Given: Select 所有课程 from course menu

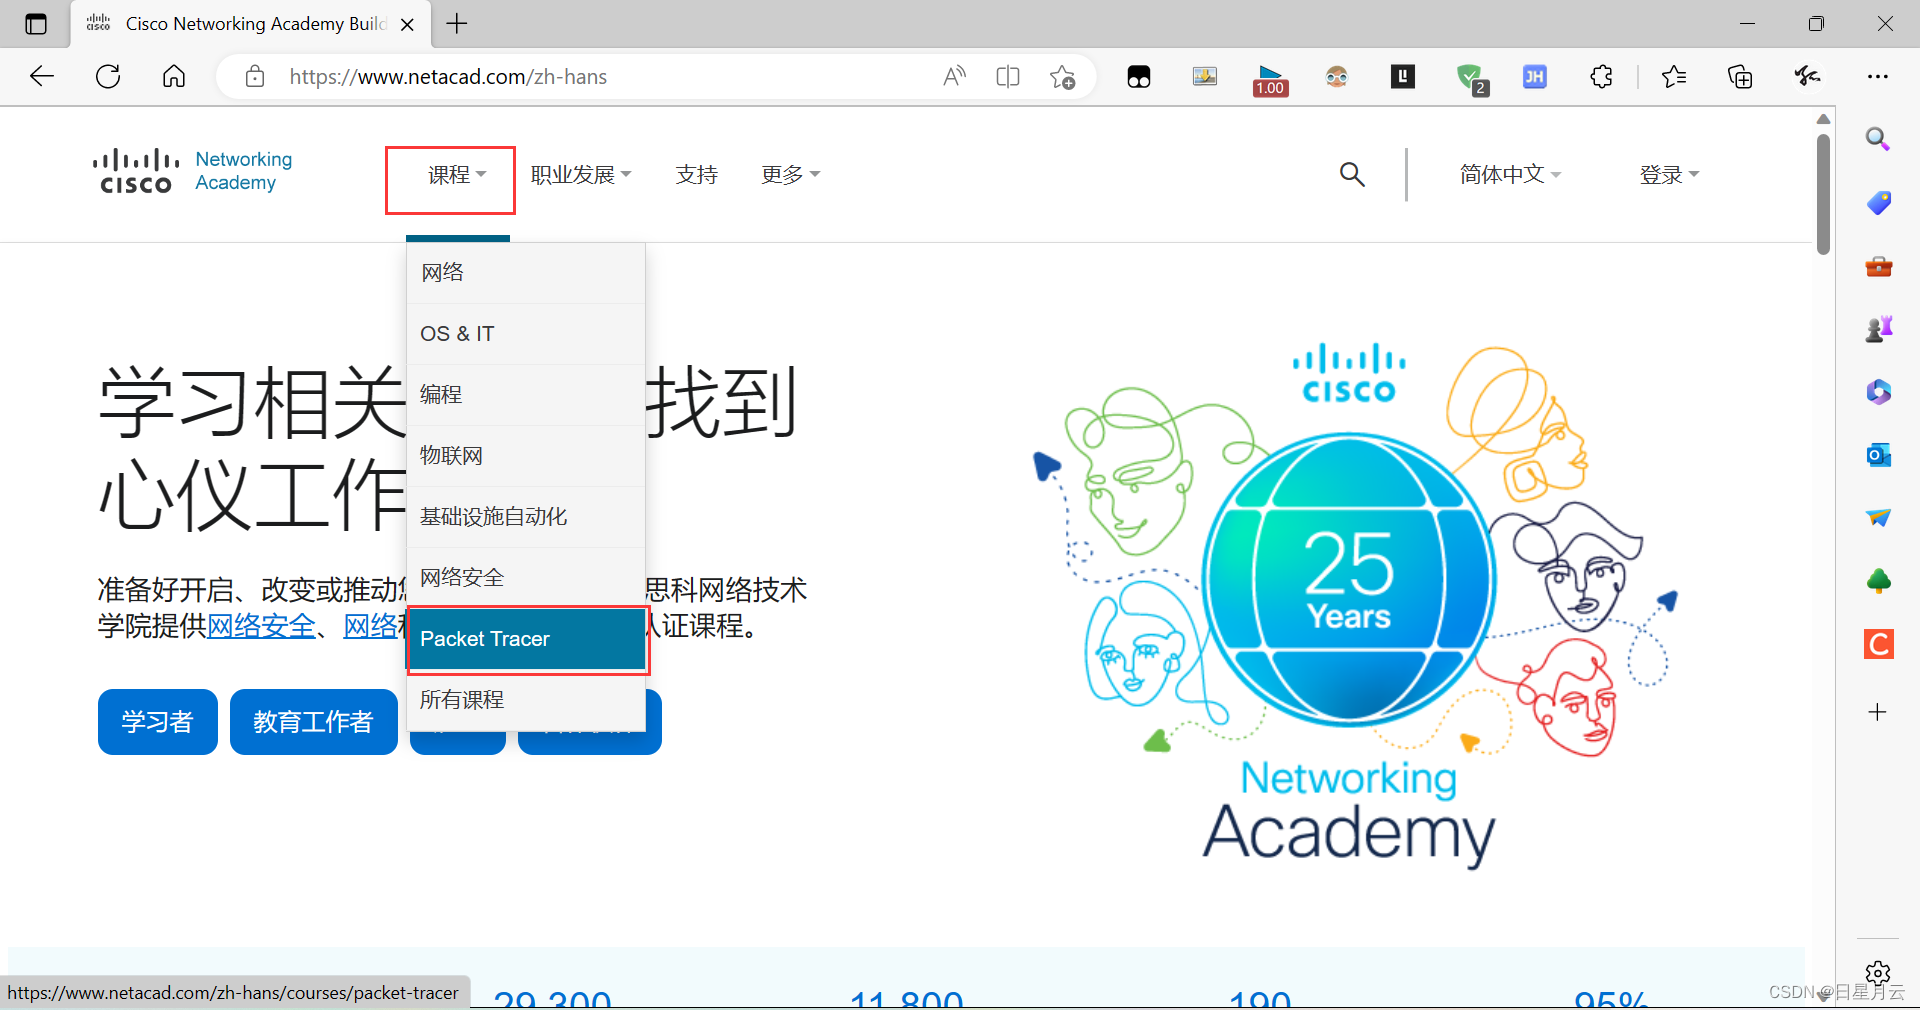Looking at the screenshot, I should click(526, 700).
